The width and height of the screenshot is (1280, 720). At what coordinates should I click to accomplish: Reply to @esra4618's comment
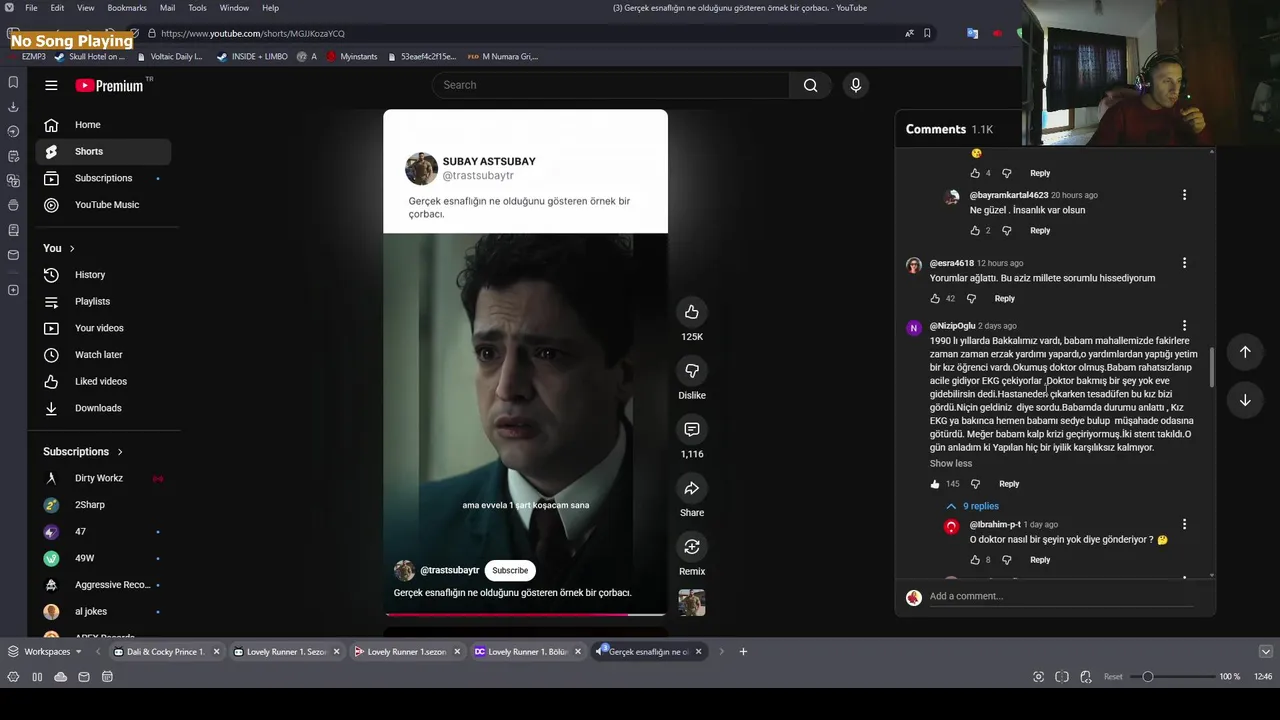click(x=1004, y=298)
